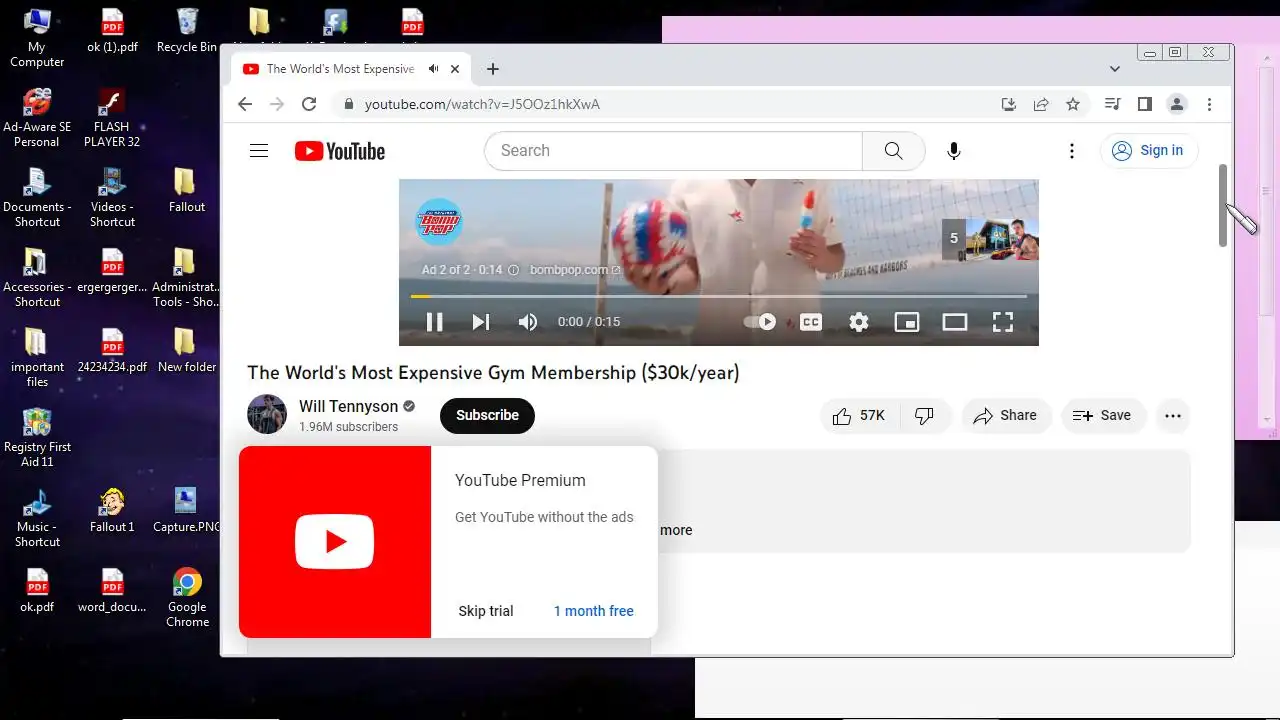Select FLASH PLAYER 32 desktop icon
Viewport: 1280px width, 720px height.
pos(112,118)
